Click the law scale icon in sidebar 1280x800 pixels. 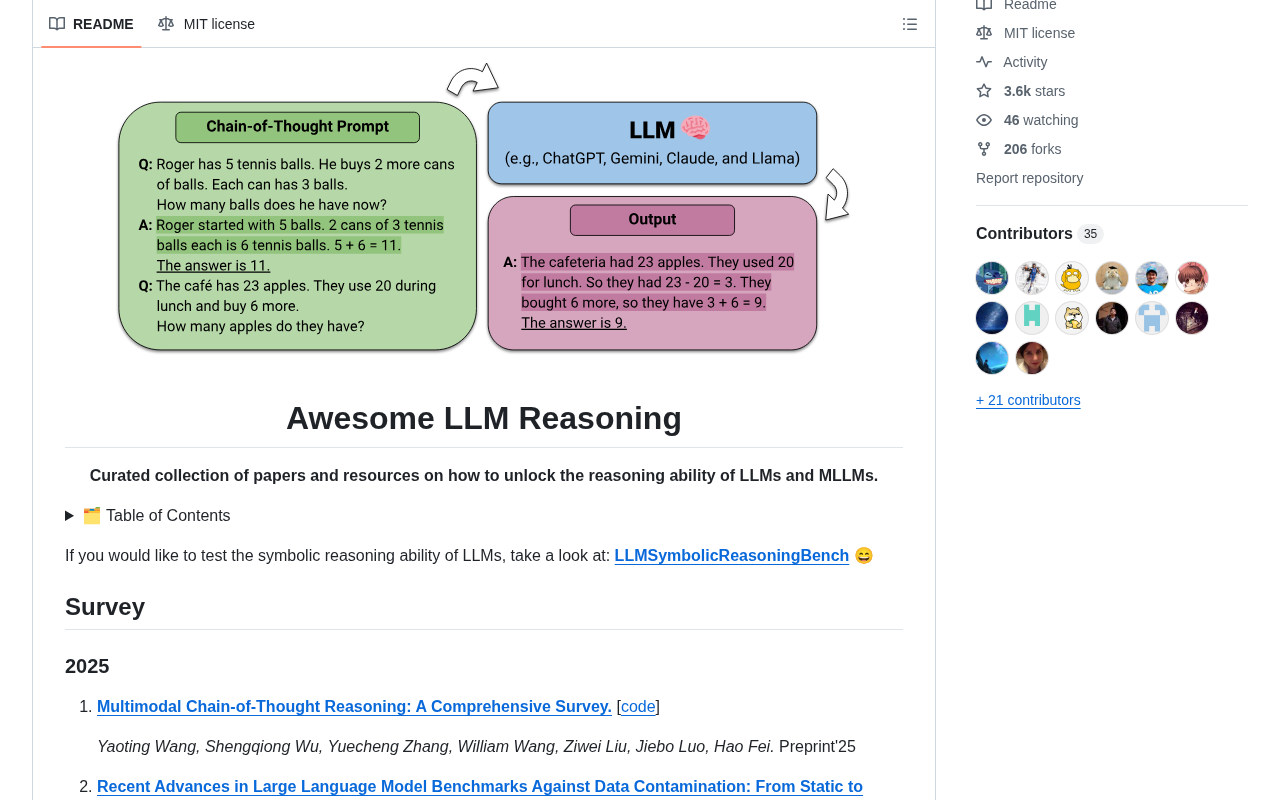[x=984, y=33]
